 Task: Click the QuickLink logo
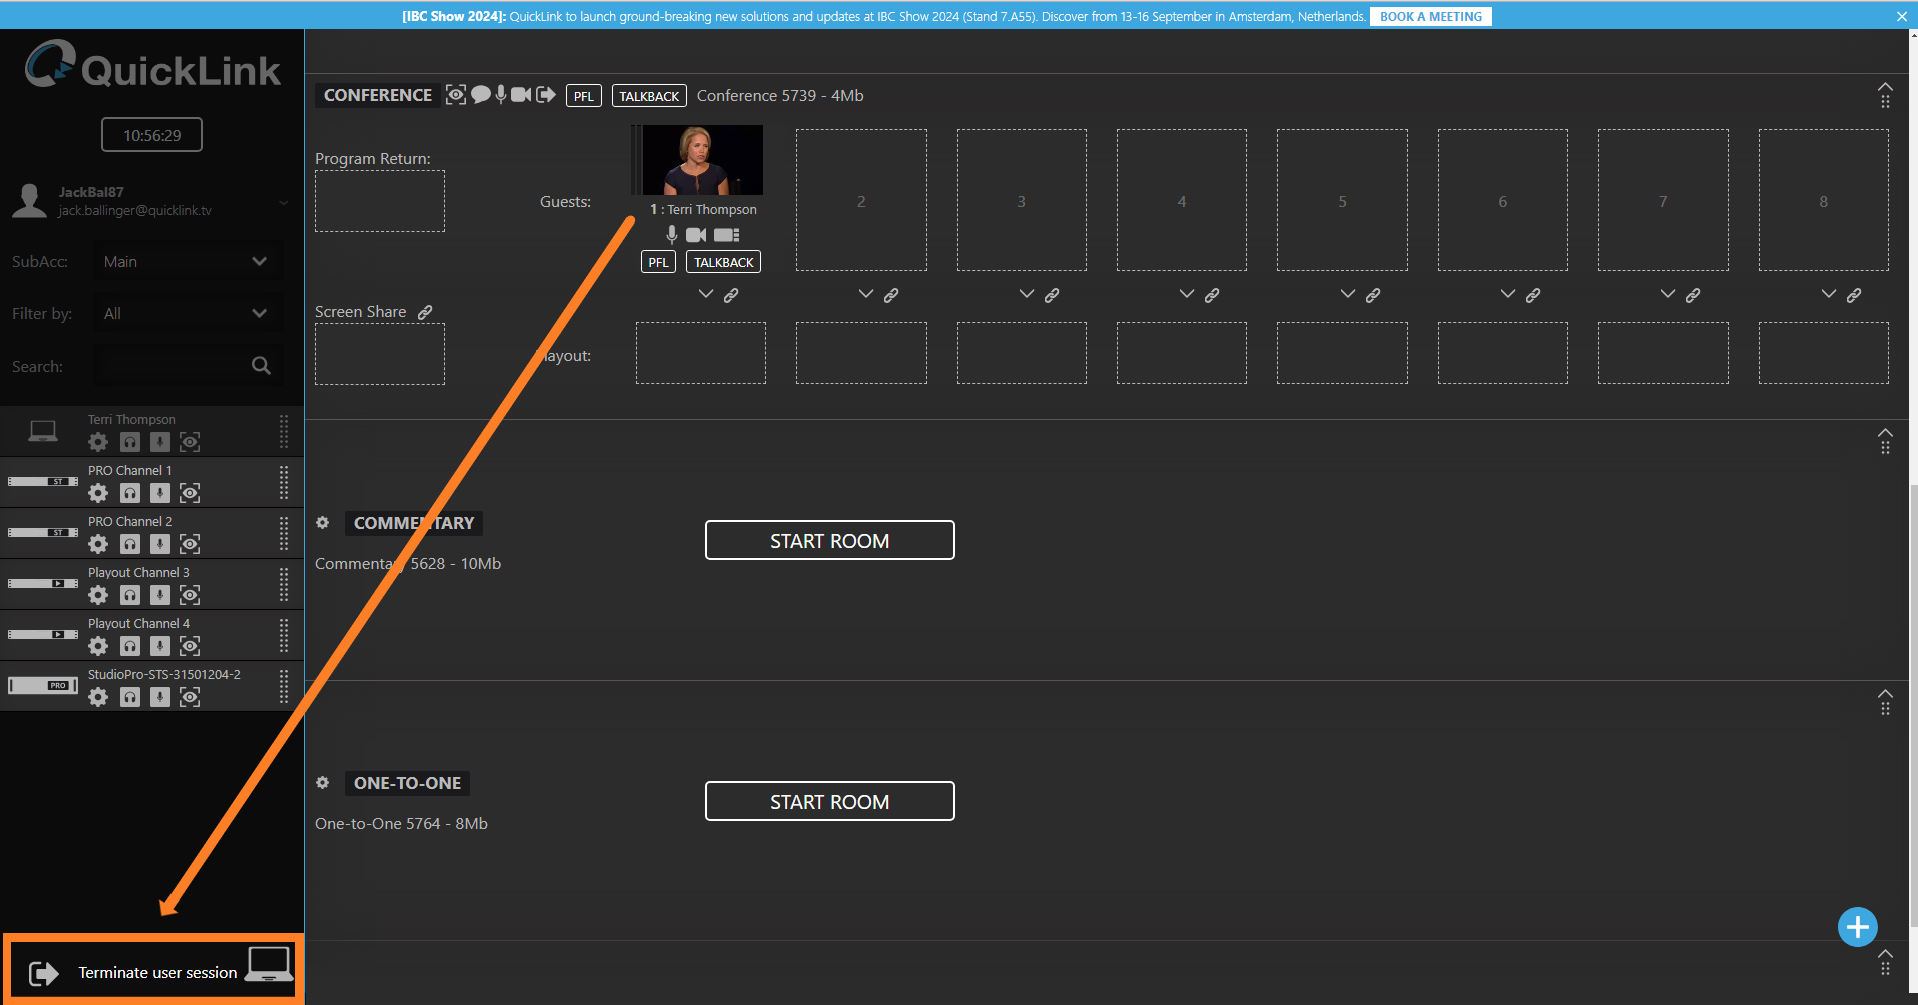153,66
